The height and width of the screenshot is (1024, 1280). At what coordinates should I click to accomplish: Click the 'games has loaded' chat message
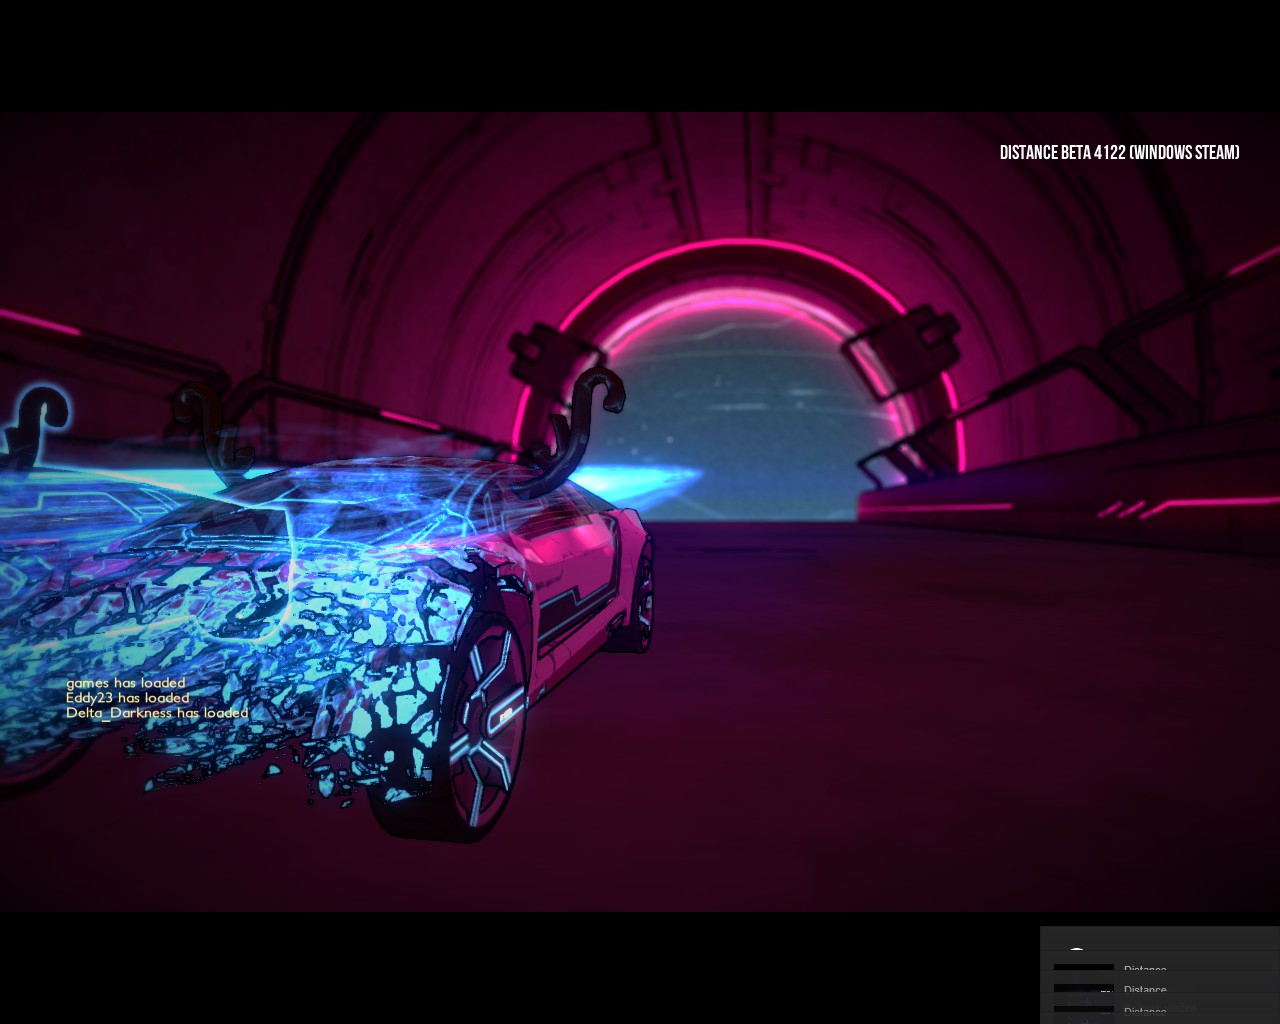126,683
